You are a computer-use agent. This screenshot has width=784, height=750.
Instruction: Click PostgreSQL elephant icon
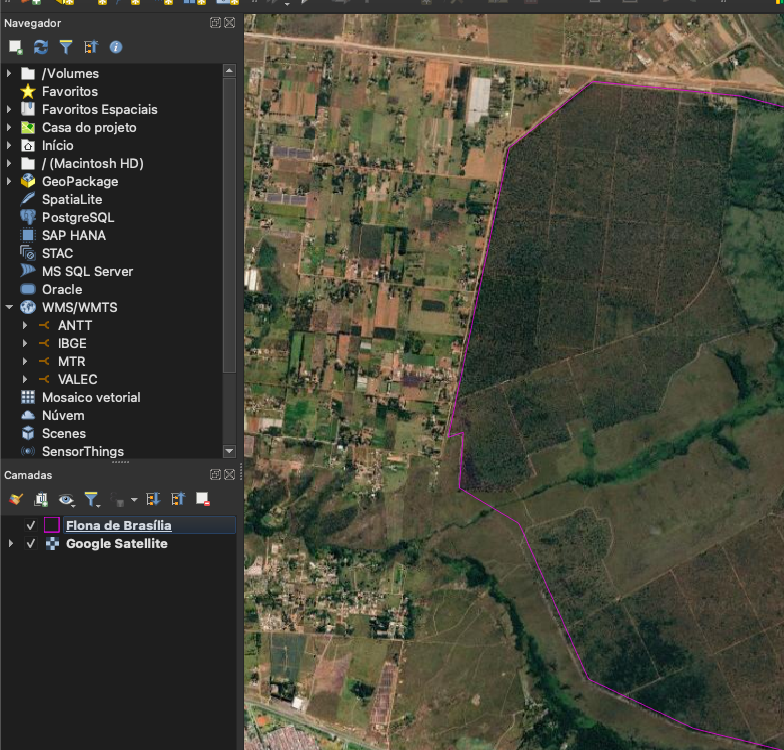(x=28, y=217)
